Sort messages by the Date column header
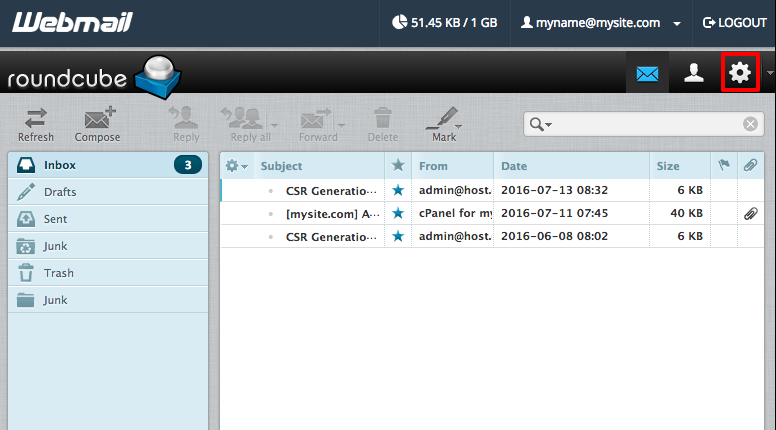This screenshot has width=776, height=430. click(x=514, y=166)
